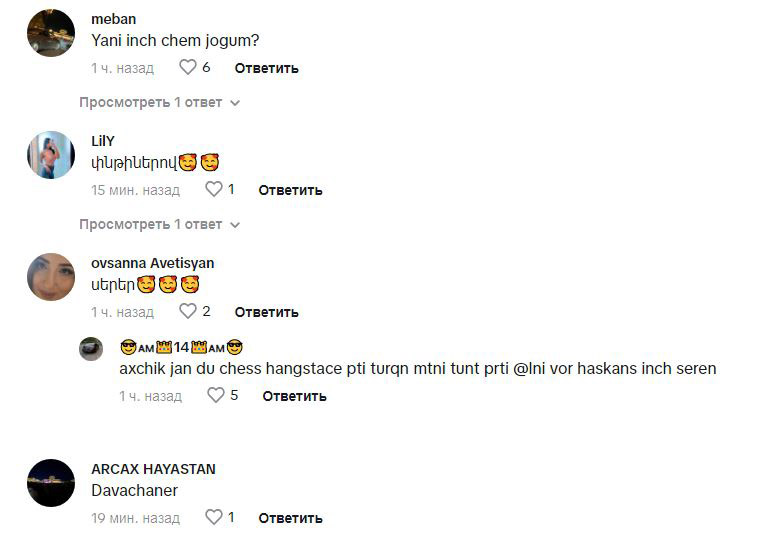The width and height of the screenshot is (780, 543).
Task: Reply to ovsanna Avetisyan via Ответить
Action: pos(267,312)
